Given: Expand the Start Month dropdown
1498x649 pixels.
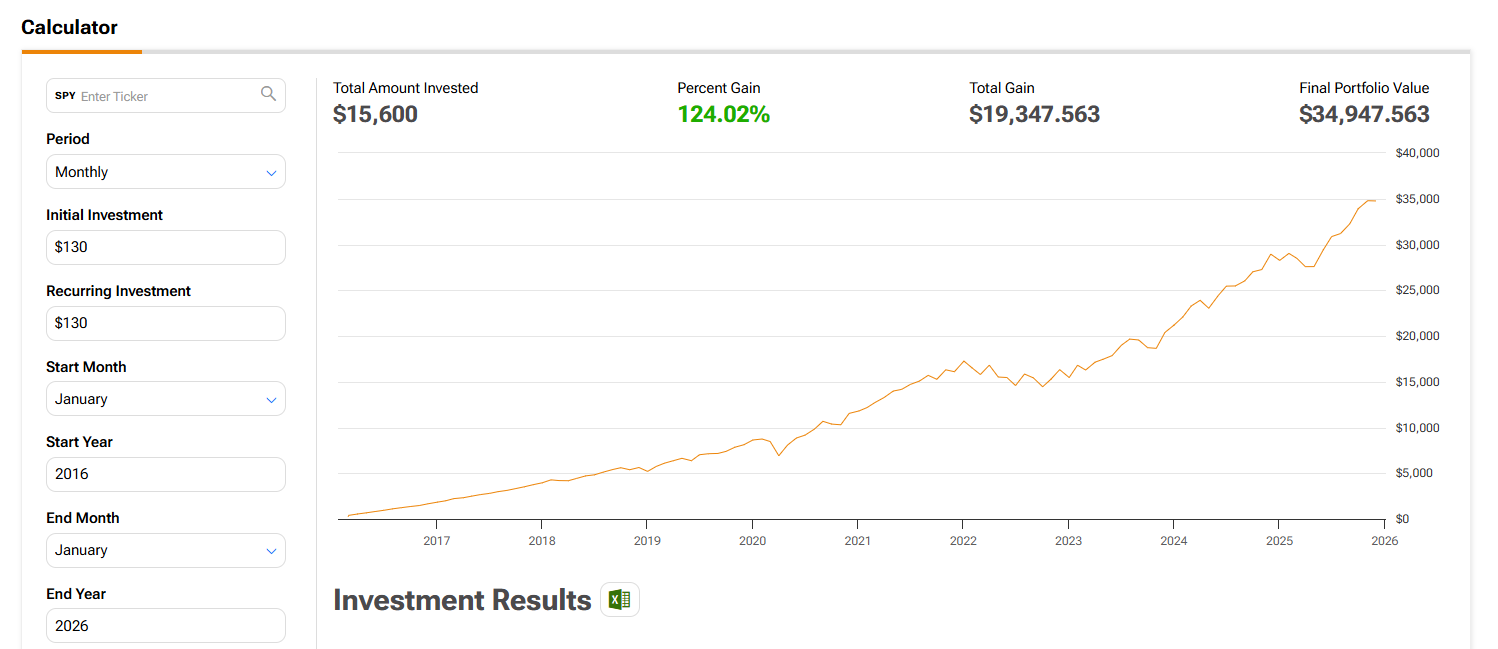Looking at the screenshot, I should (166, 399).
